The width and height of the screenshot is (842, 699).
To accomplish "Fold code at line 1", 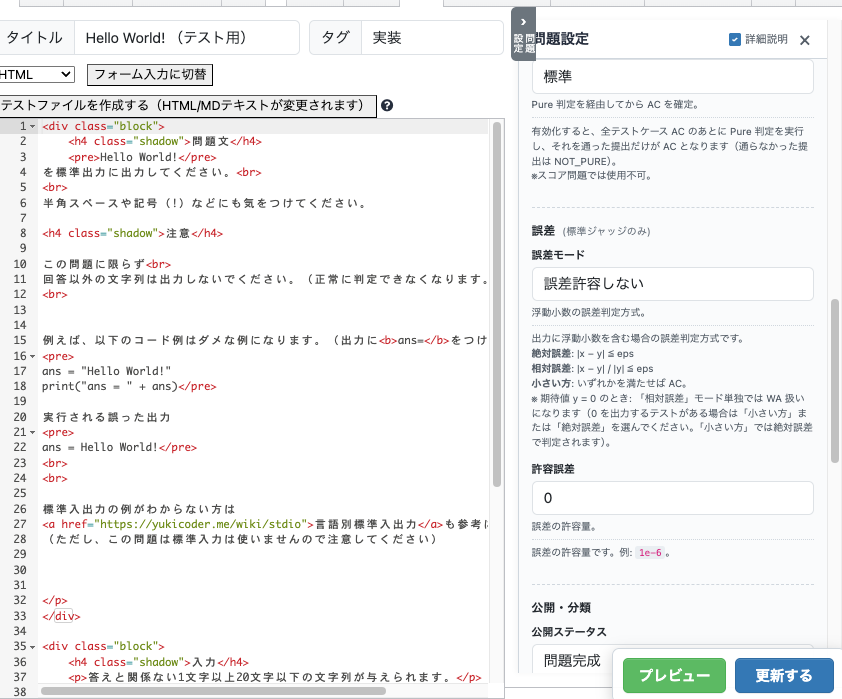I will pyautogui.click(x=33, y=127).
